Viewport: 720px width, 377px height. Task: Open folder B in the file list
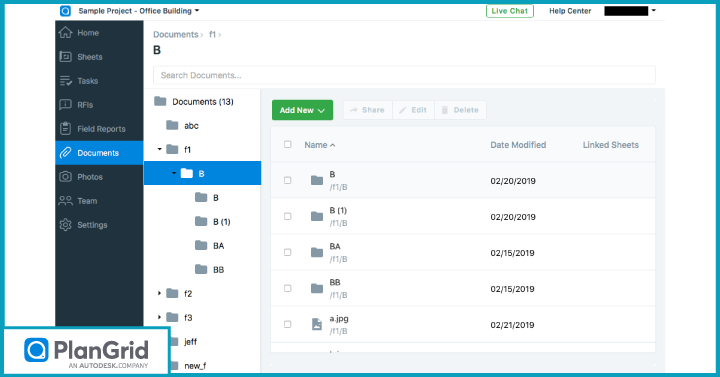(332, 174)
